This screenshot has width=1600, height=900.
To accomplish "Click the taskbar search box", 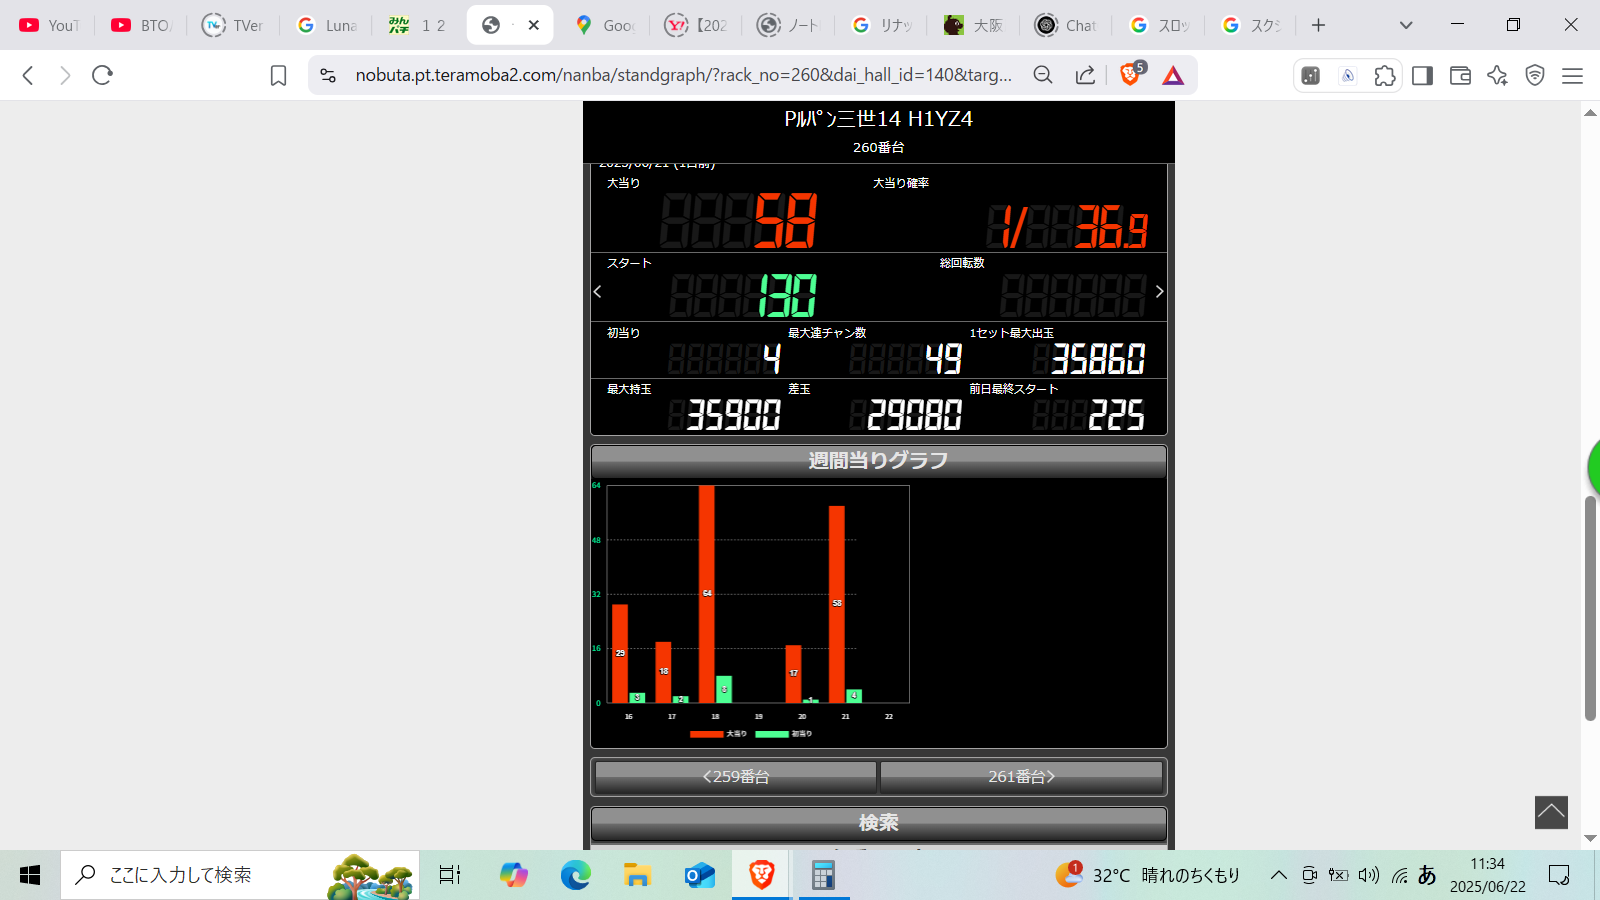I will tap(240, 875).
